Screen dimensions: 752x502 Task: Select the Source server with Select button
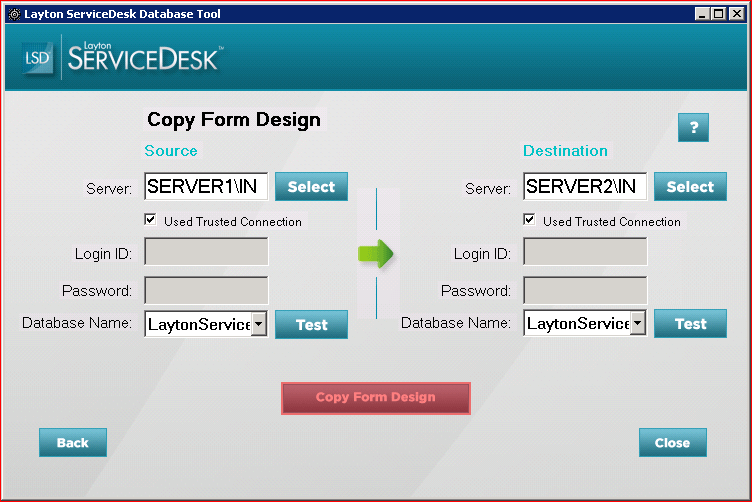point(311,187)
